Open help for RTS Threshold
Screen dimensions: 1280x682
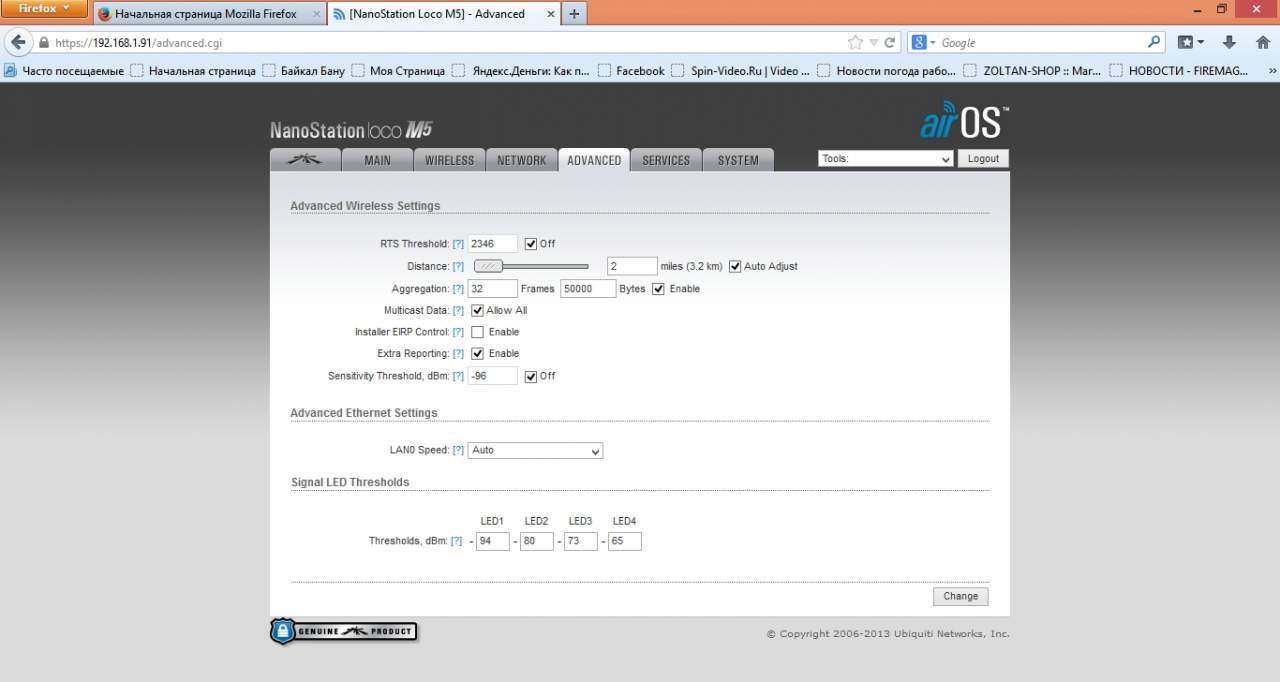coord(458,244)
